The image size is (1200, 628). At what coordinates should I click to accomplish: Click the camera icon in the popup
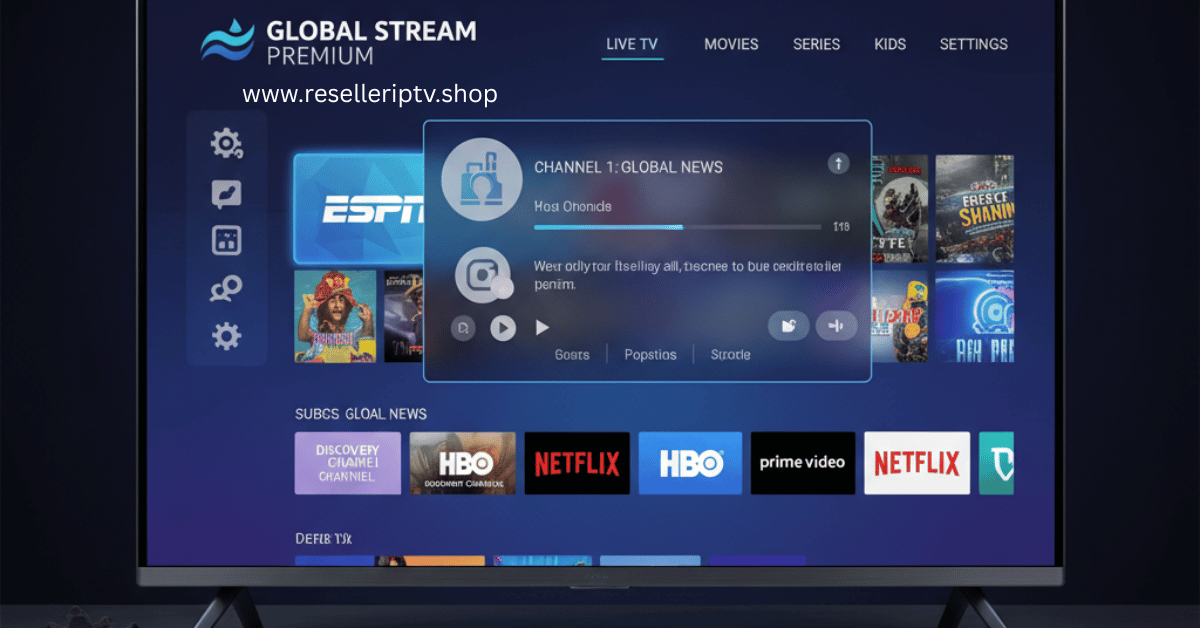tap(483, 275)
